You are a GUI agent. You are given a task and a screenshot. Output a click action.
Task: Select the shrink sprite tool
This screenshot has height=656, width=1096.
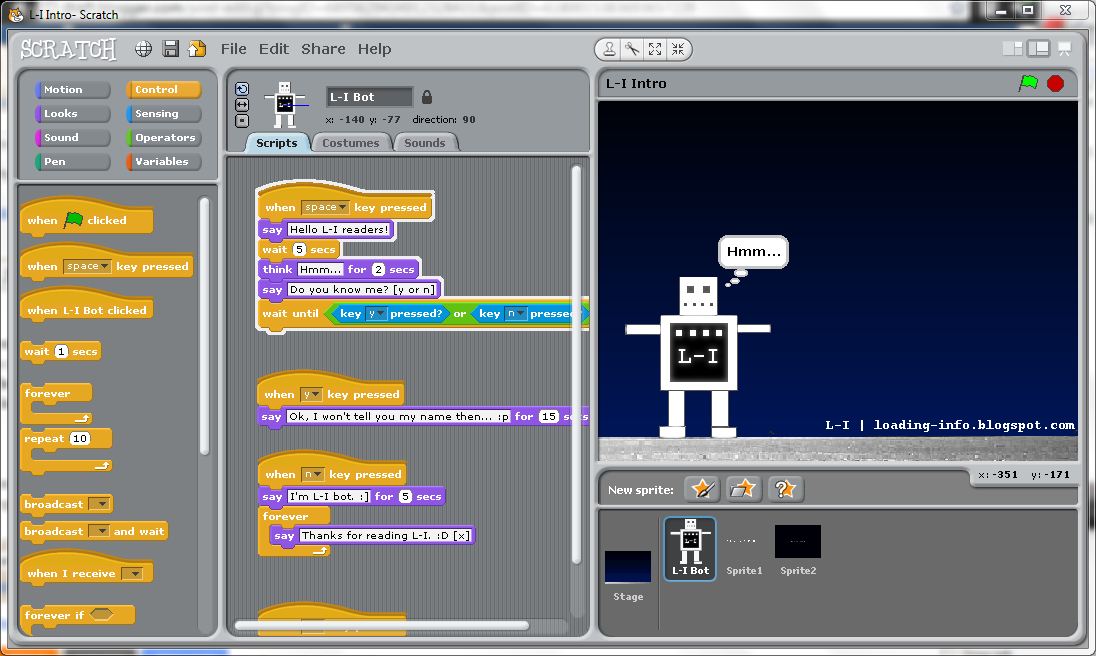pyautogui.click(x=679, y=49)
